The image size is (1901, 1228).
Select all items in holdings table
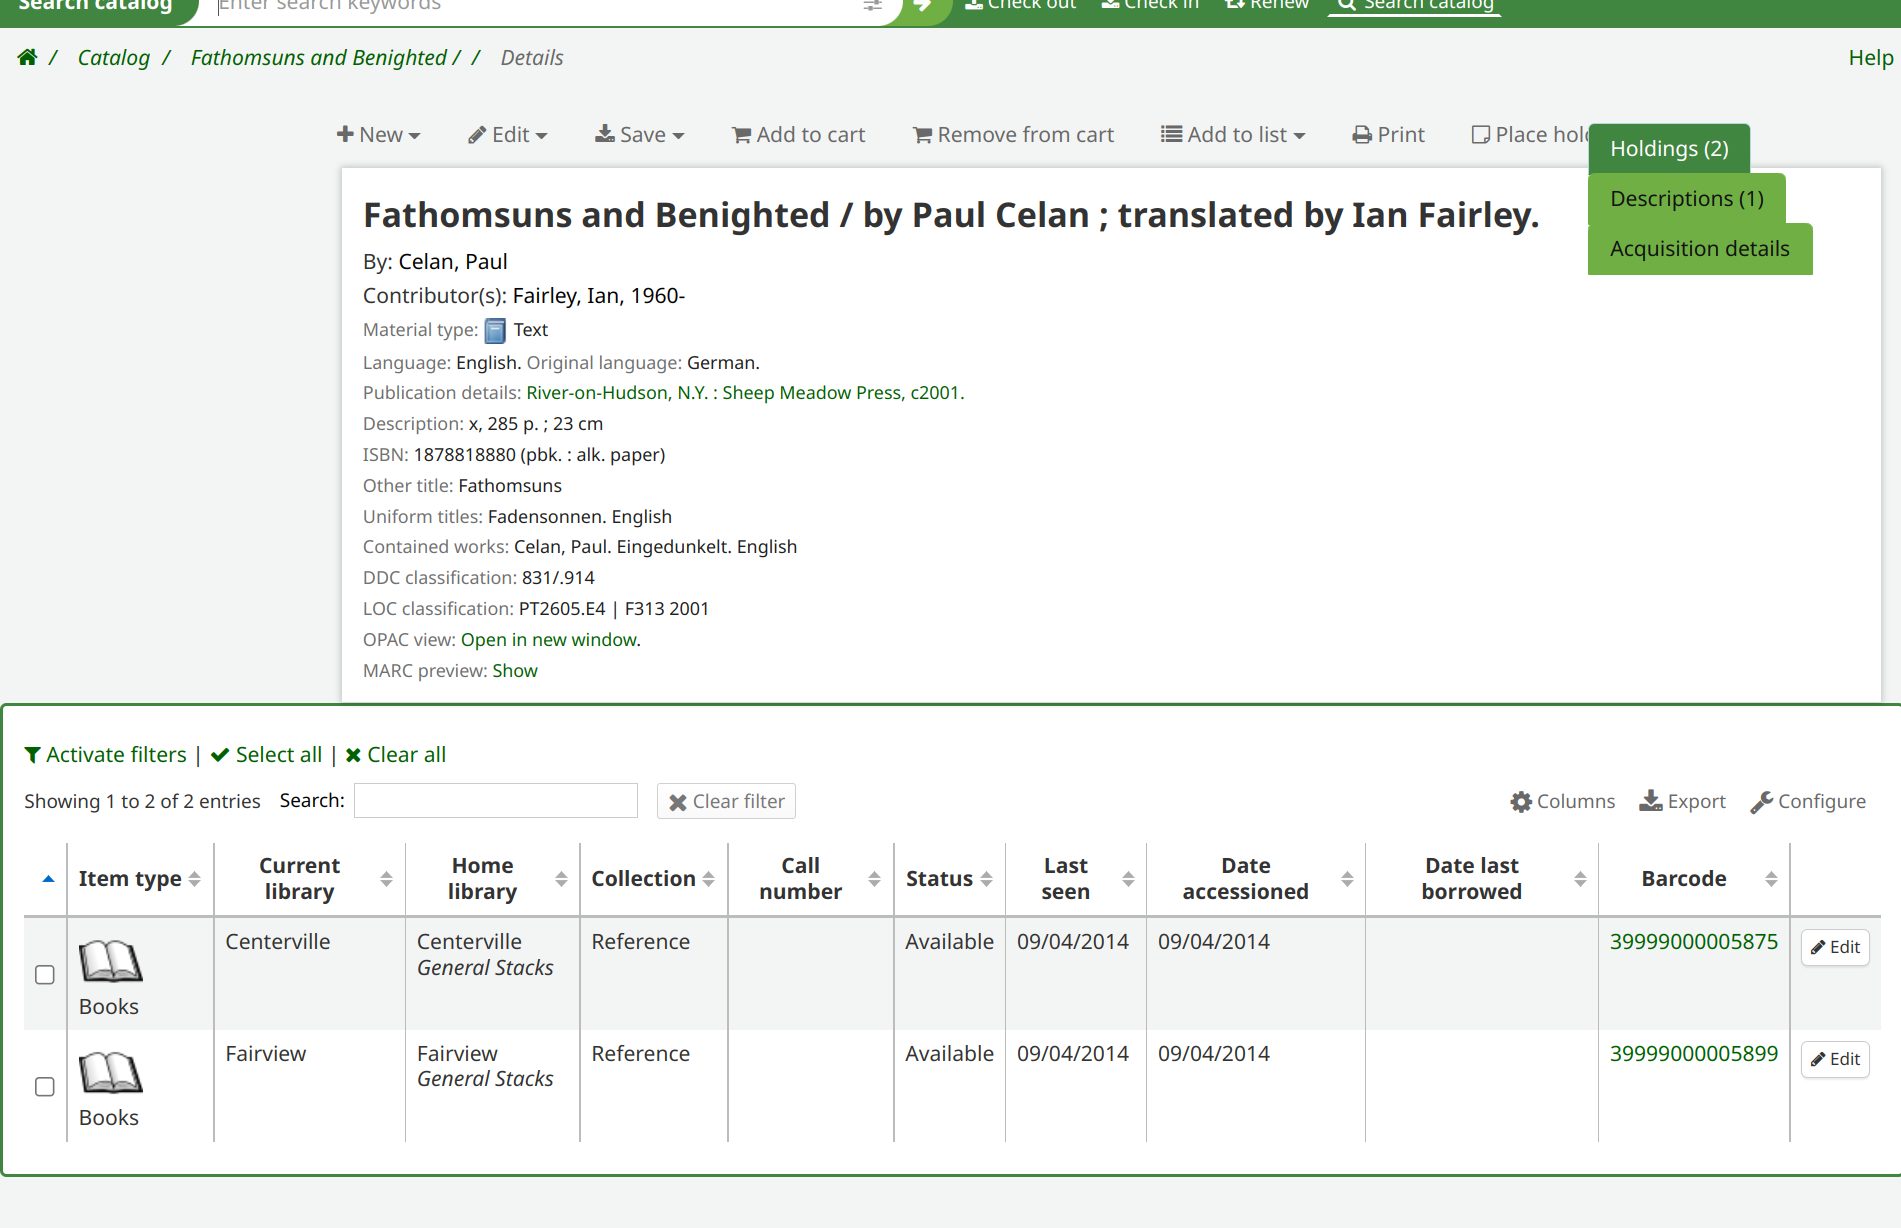tap(267, 755)
